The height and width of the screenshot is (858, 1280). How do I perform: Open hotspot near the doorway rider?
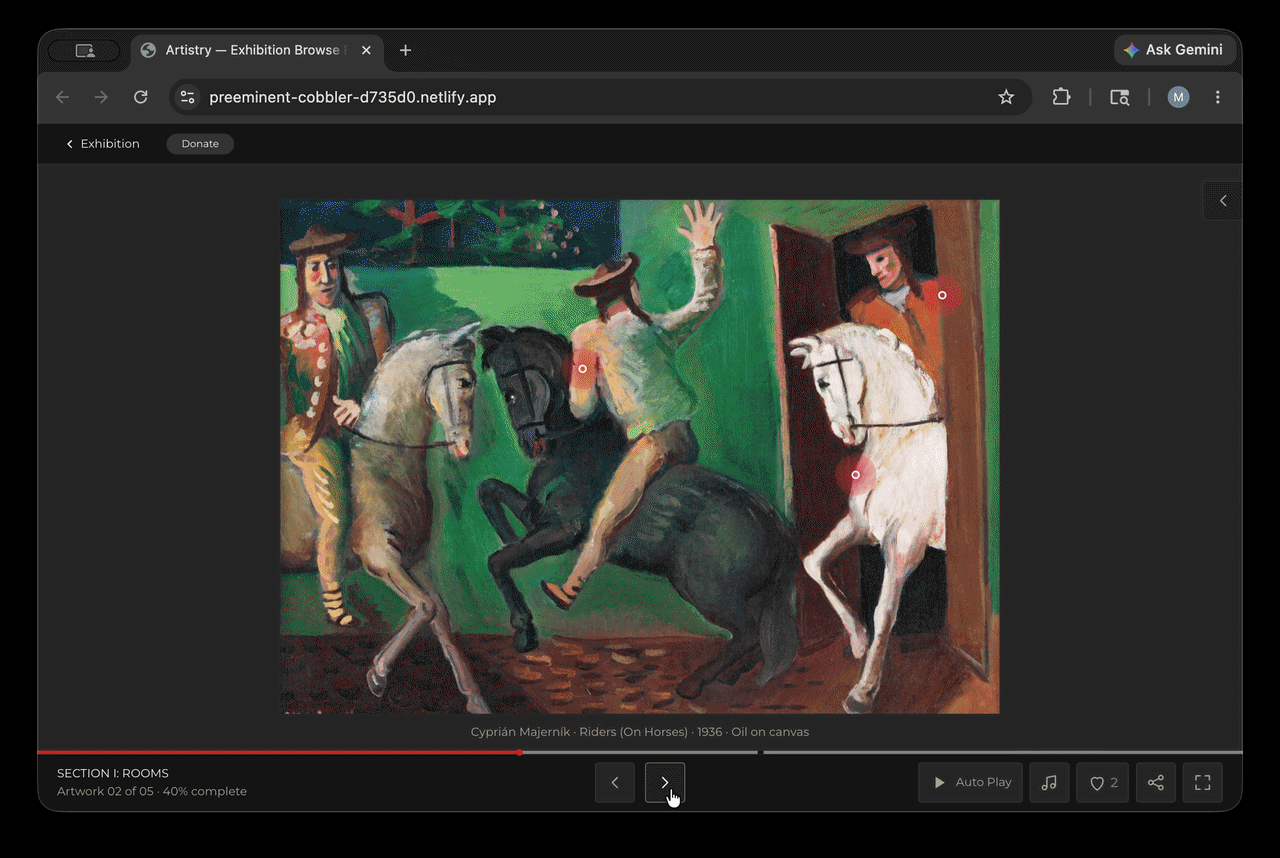tap(941, 295)
